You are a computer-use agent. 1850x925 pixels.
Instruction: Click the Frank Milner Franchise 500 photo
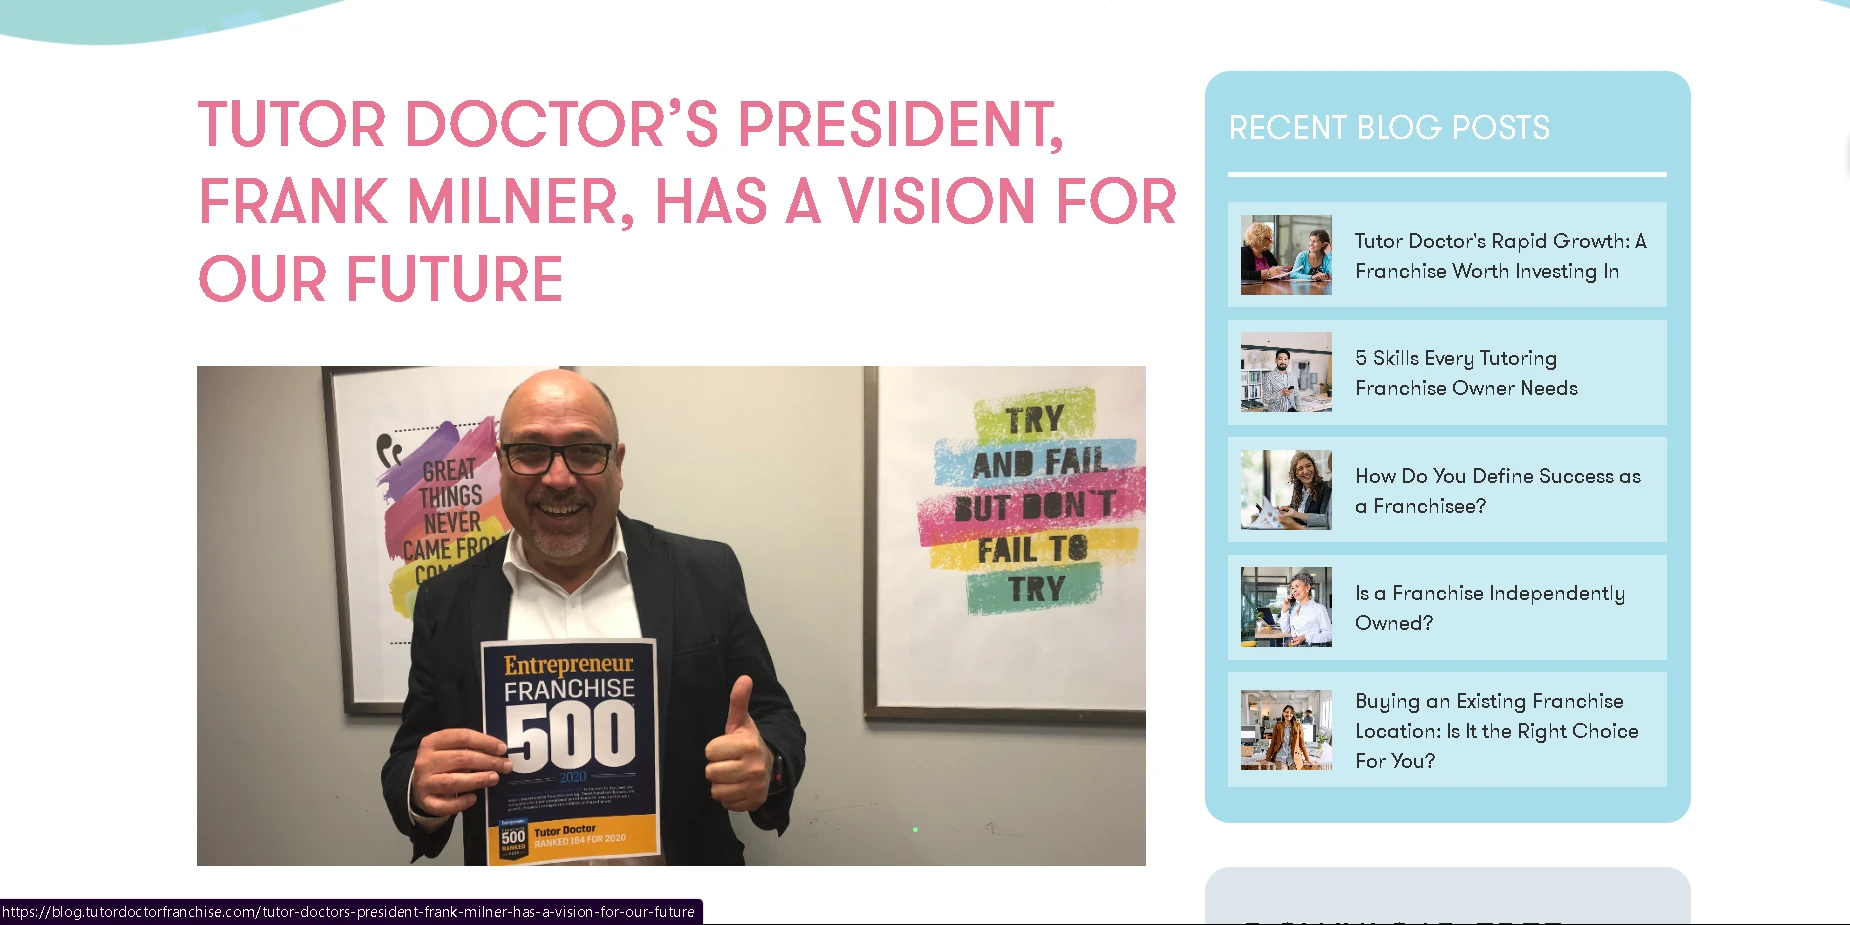click(671, 615)
